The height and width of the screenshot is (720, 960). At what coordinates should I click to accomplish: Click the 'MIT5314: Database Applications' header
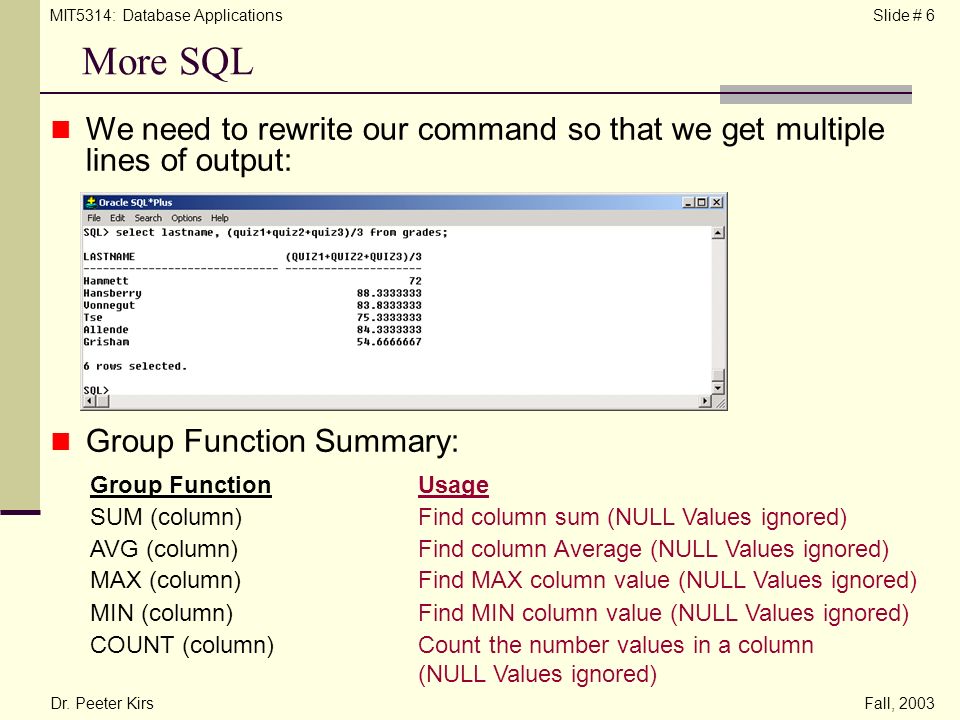click(x=166, y=15)
